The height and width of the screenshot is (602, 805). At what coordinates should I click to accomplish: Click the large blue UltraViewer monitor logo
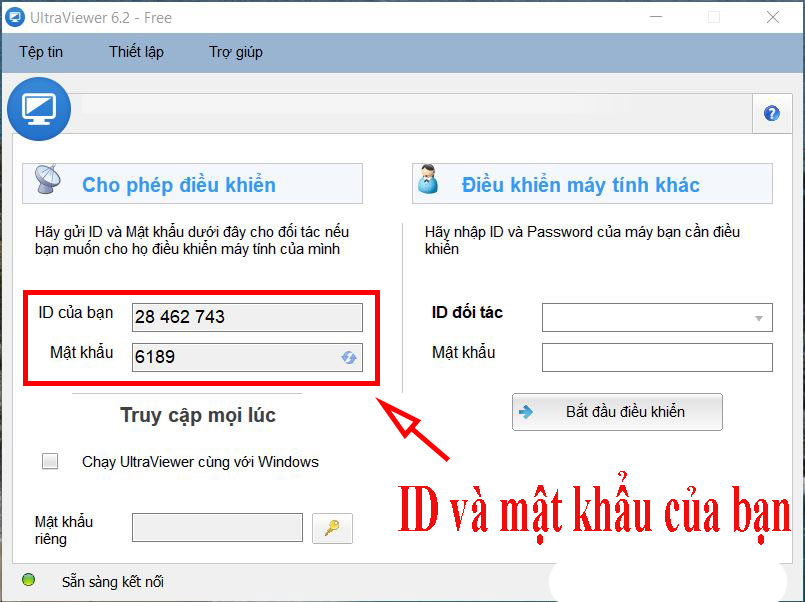click(x=39, y=109)
